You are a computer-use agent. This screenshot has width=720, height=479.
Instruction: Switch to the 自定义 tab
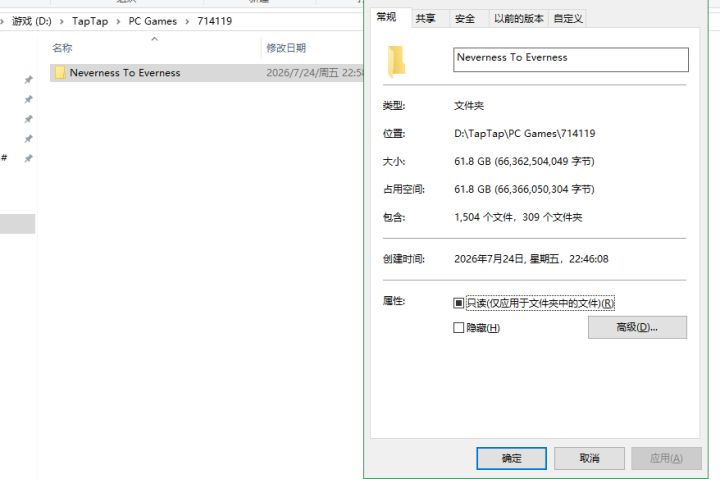tap(568, 19)
